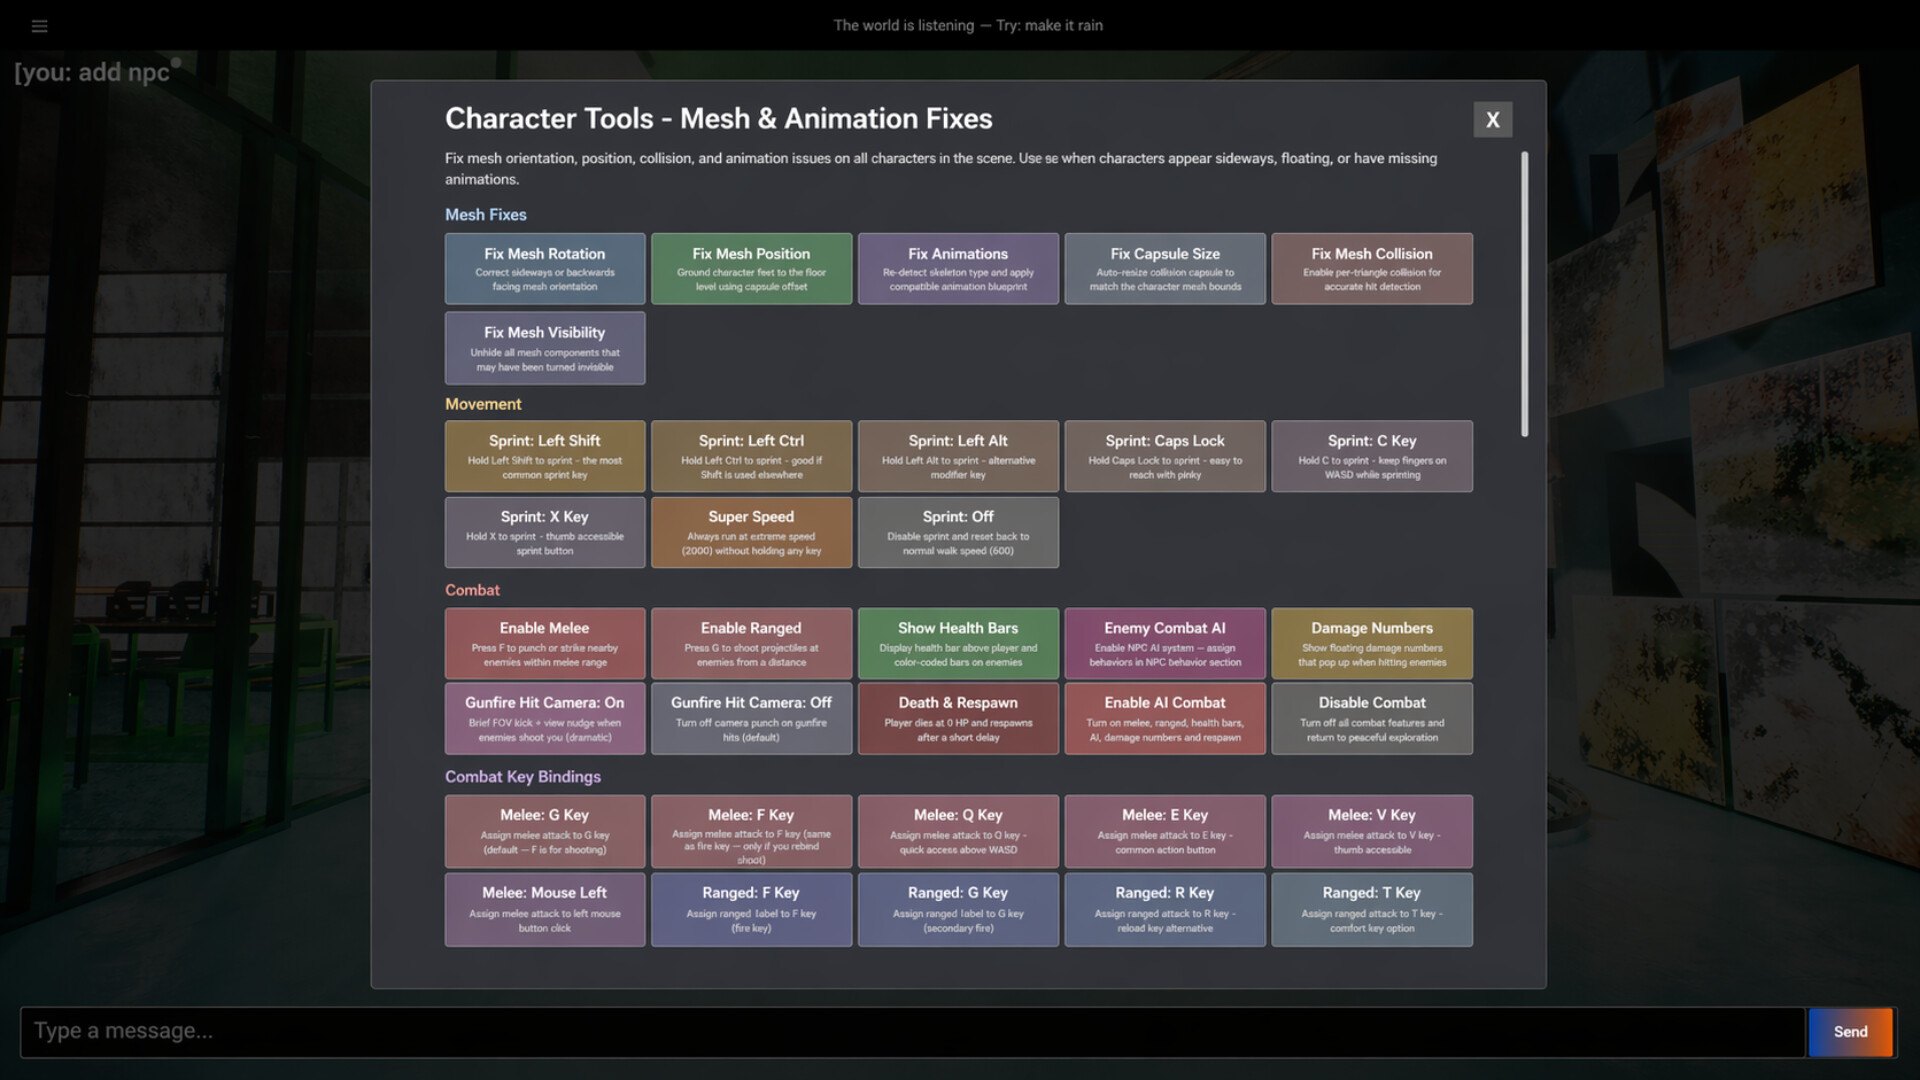Turn Gunfire Hit Camera: On
Viewport: 1920px width, 1080px height.
(x=545, y=718)
